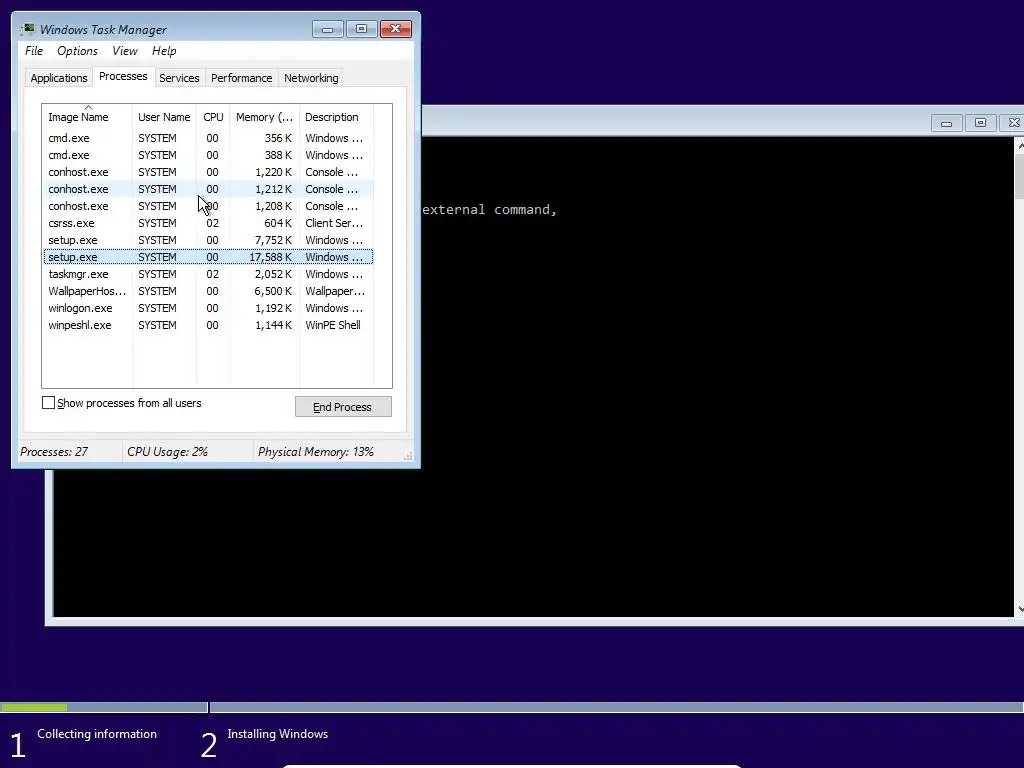Switch to the Services tab

click(x=179, y=78)
